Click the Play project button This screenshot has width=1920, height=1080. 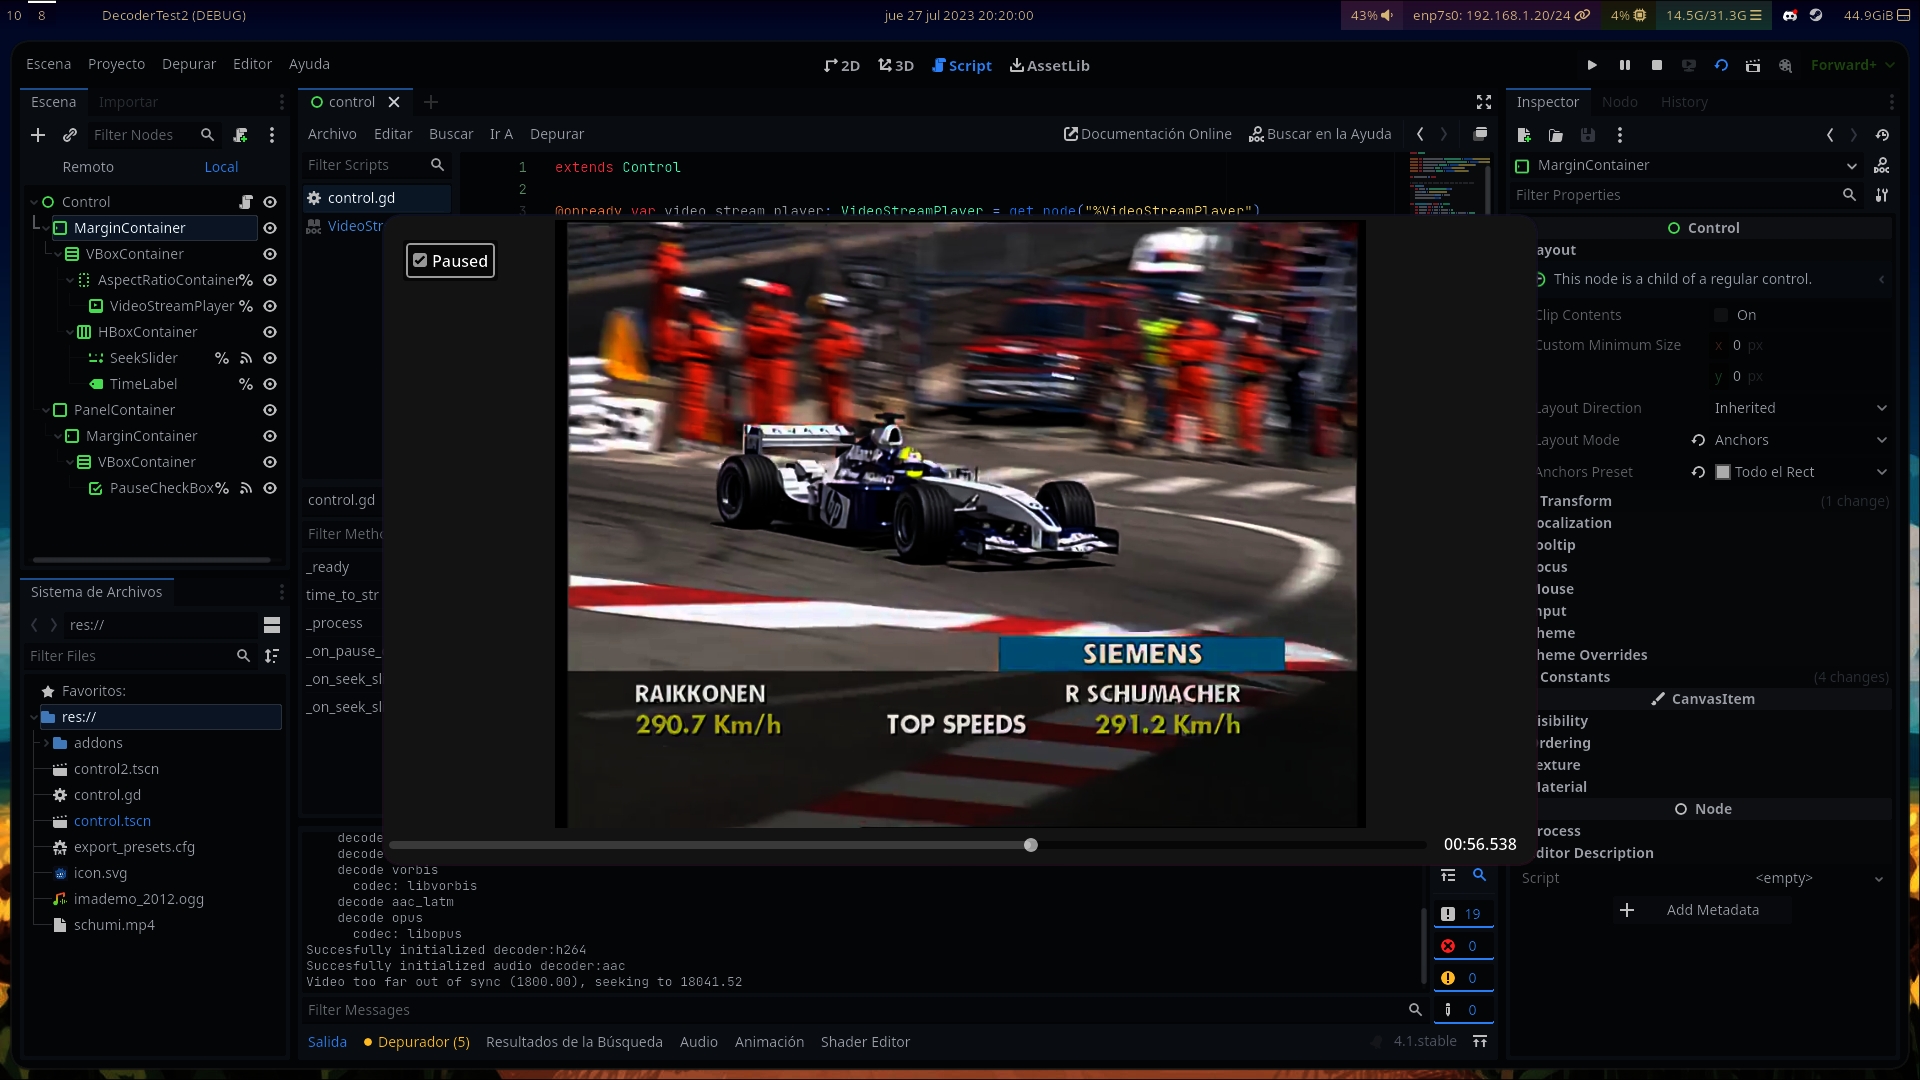click(x=1592, y=65)
